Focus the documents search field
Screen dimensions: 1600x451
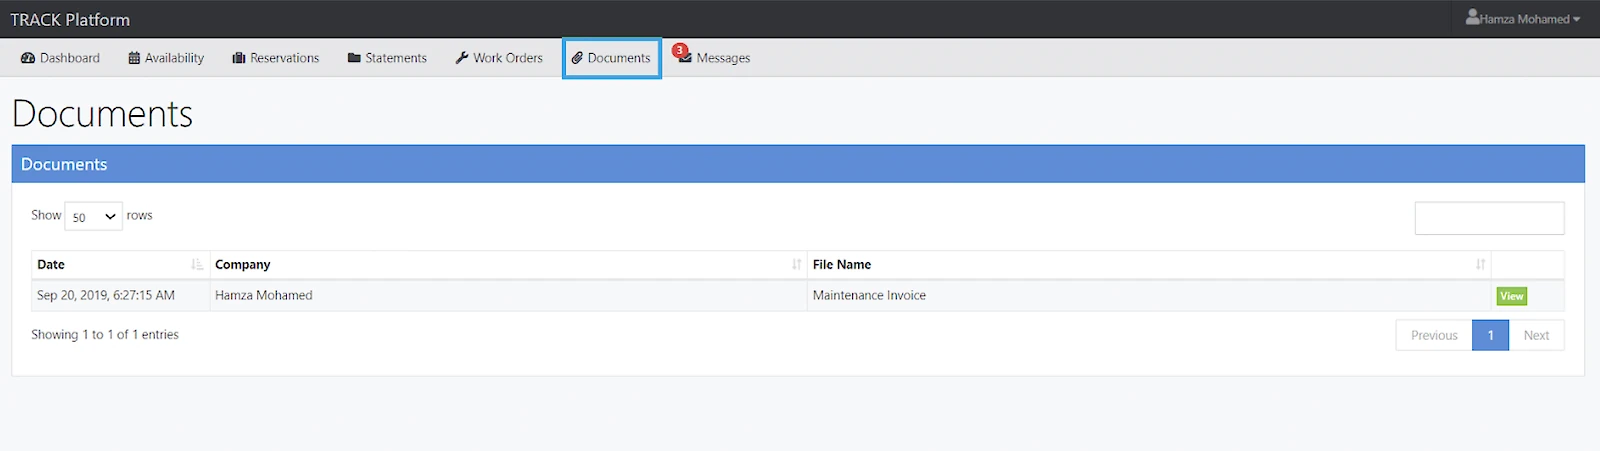click(1489, 218)
